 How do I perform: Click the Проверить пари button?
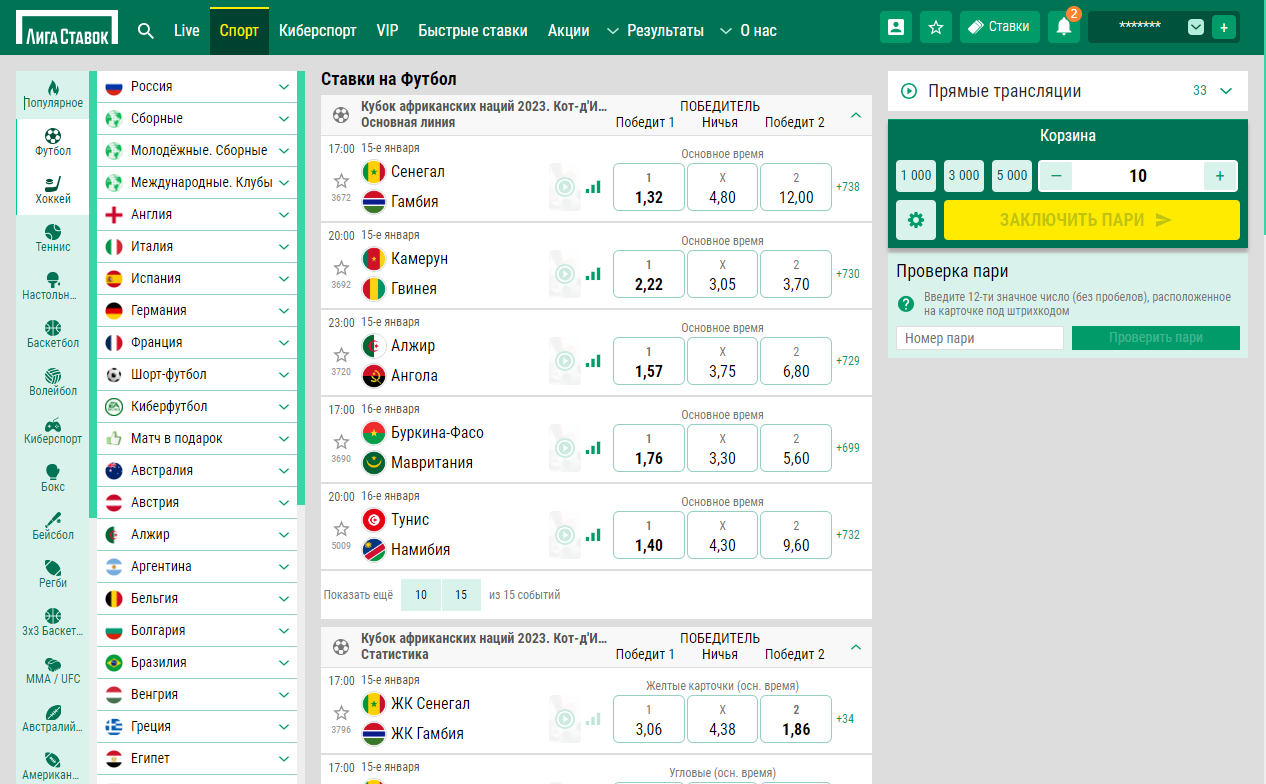tap(1156, 338)
